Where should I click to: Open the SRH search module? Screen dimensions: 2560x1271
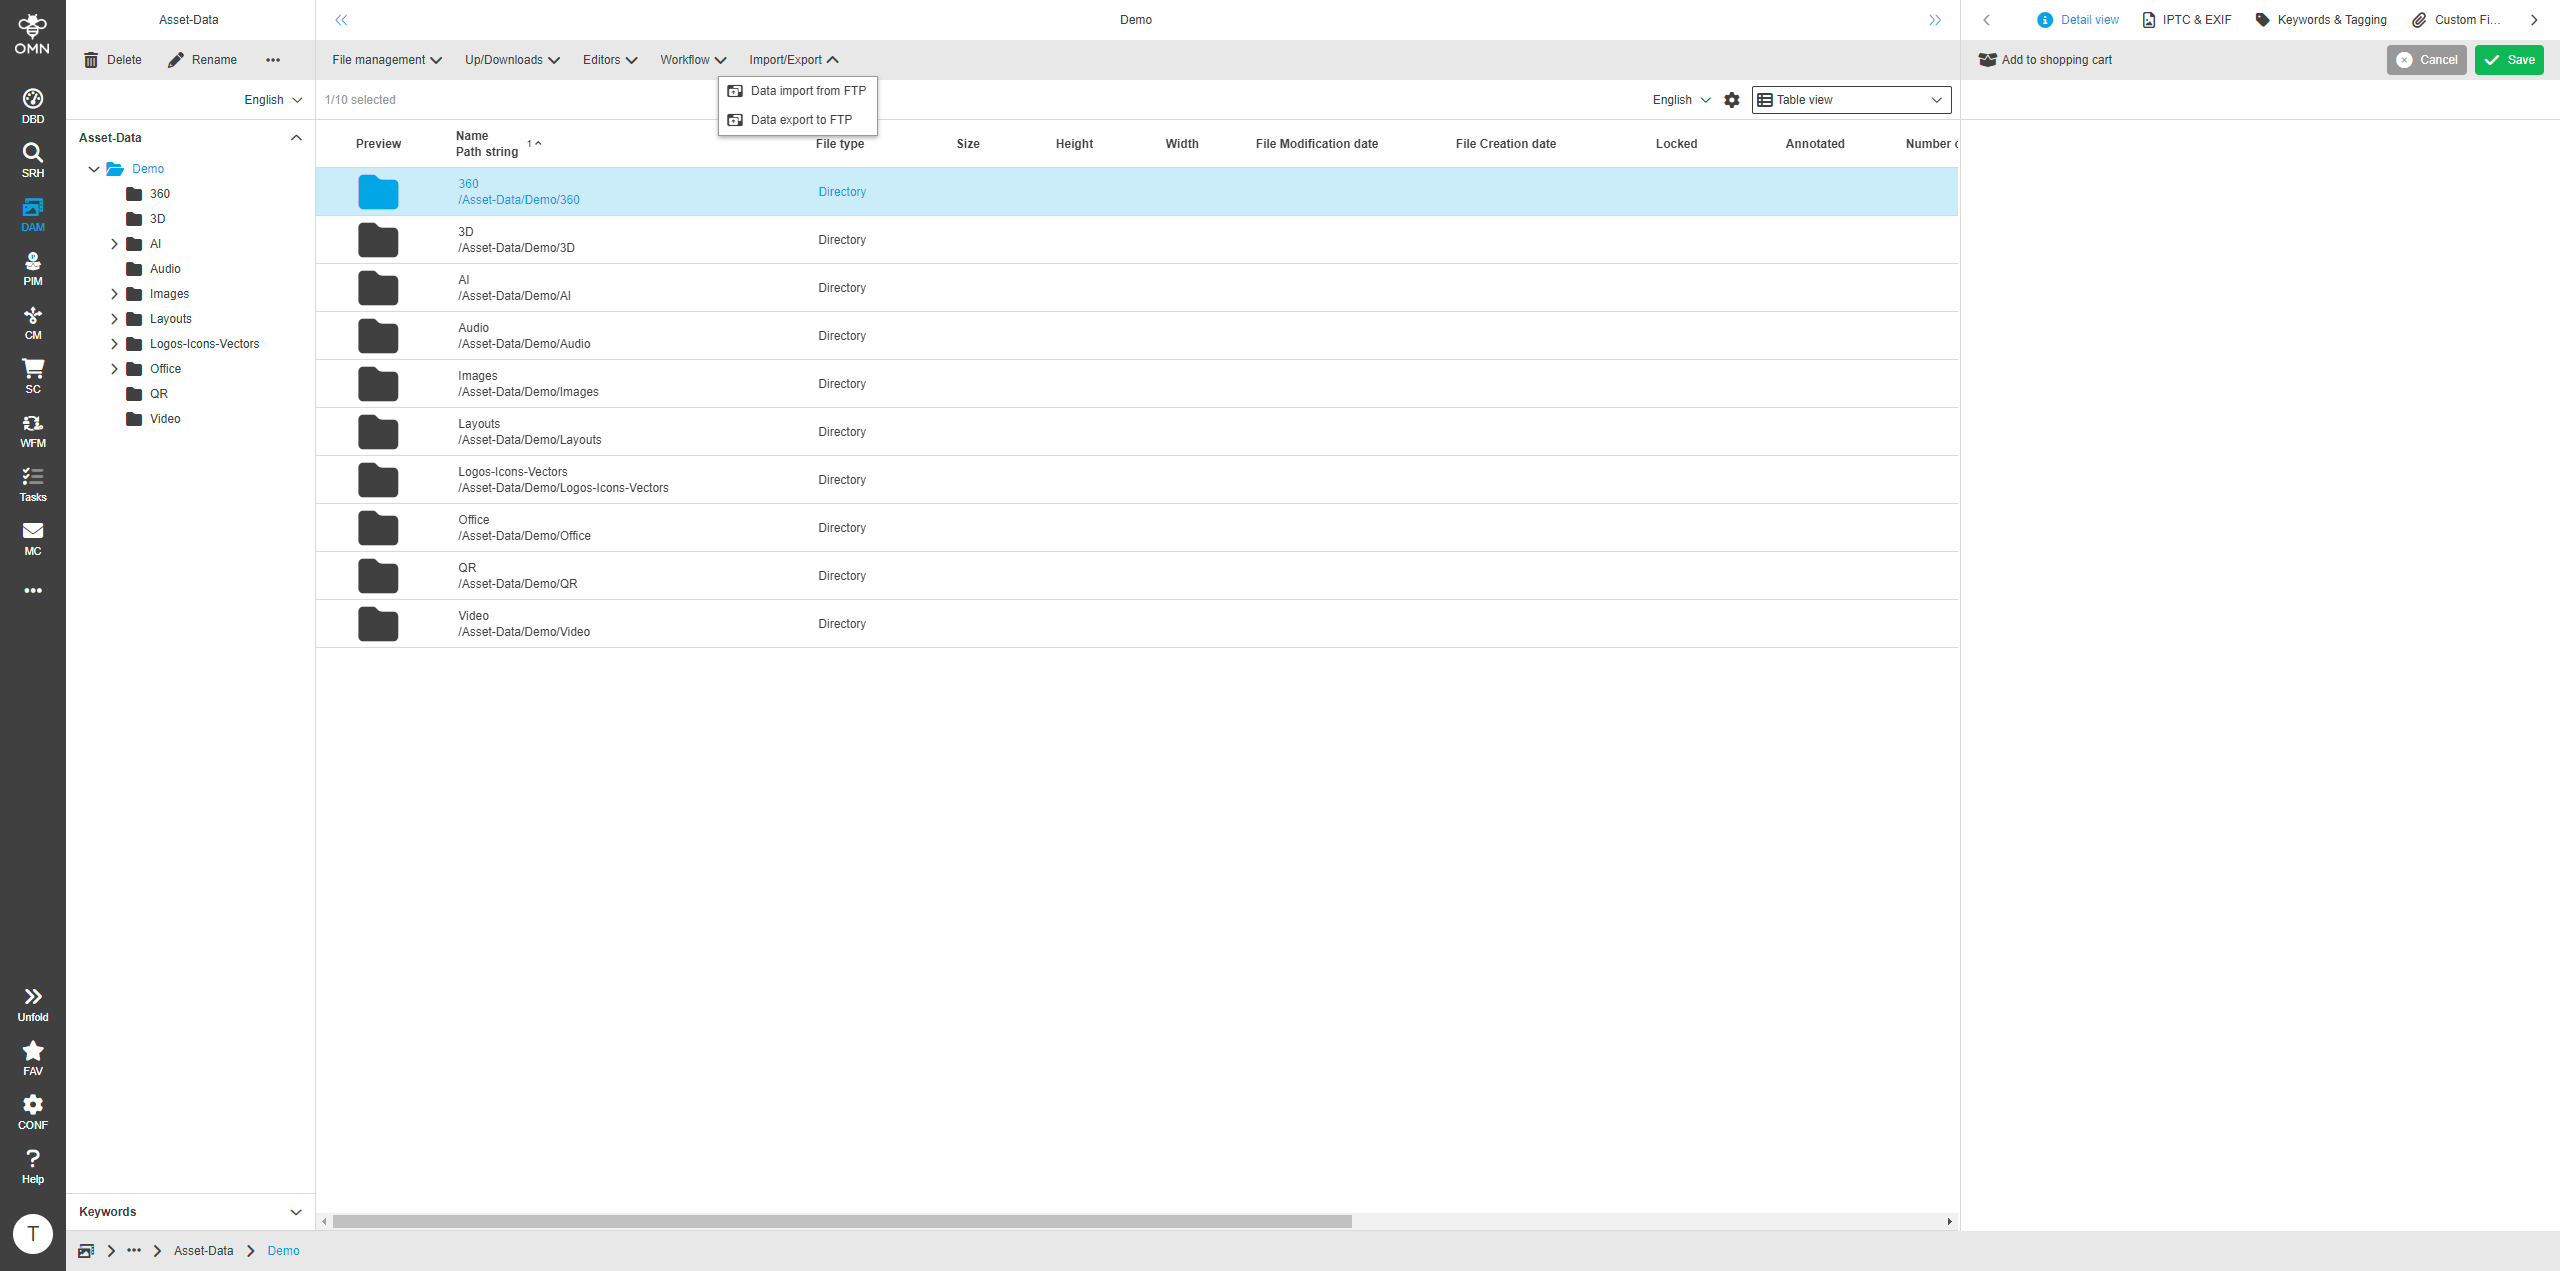(33, 157)
